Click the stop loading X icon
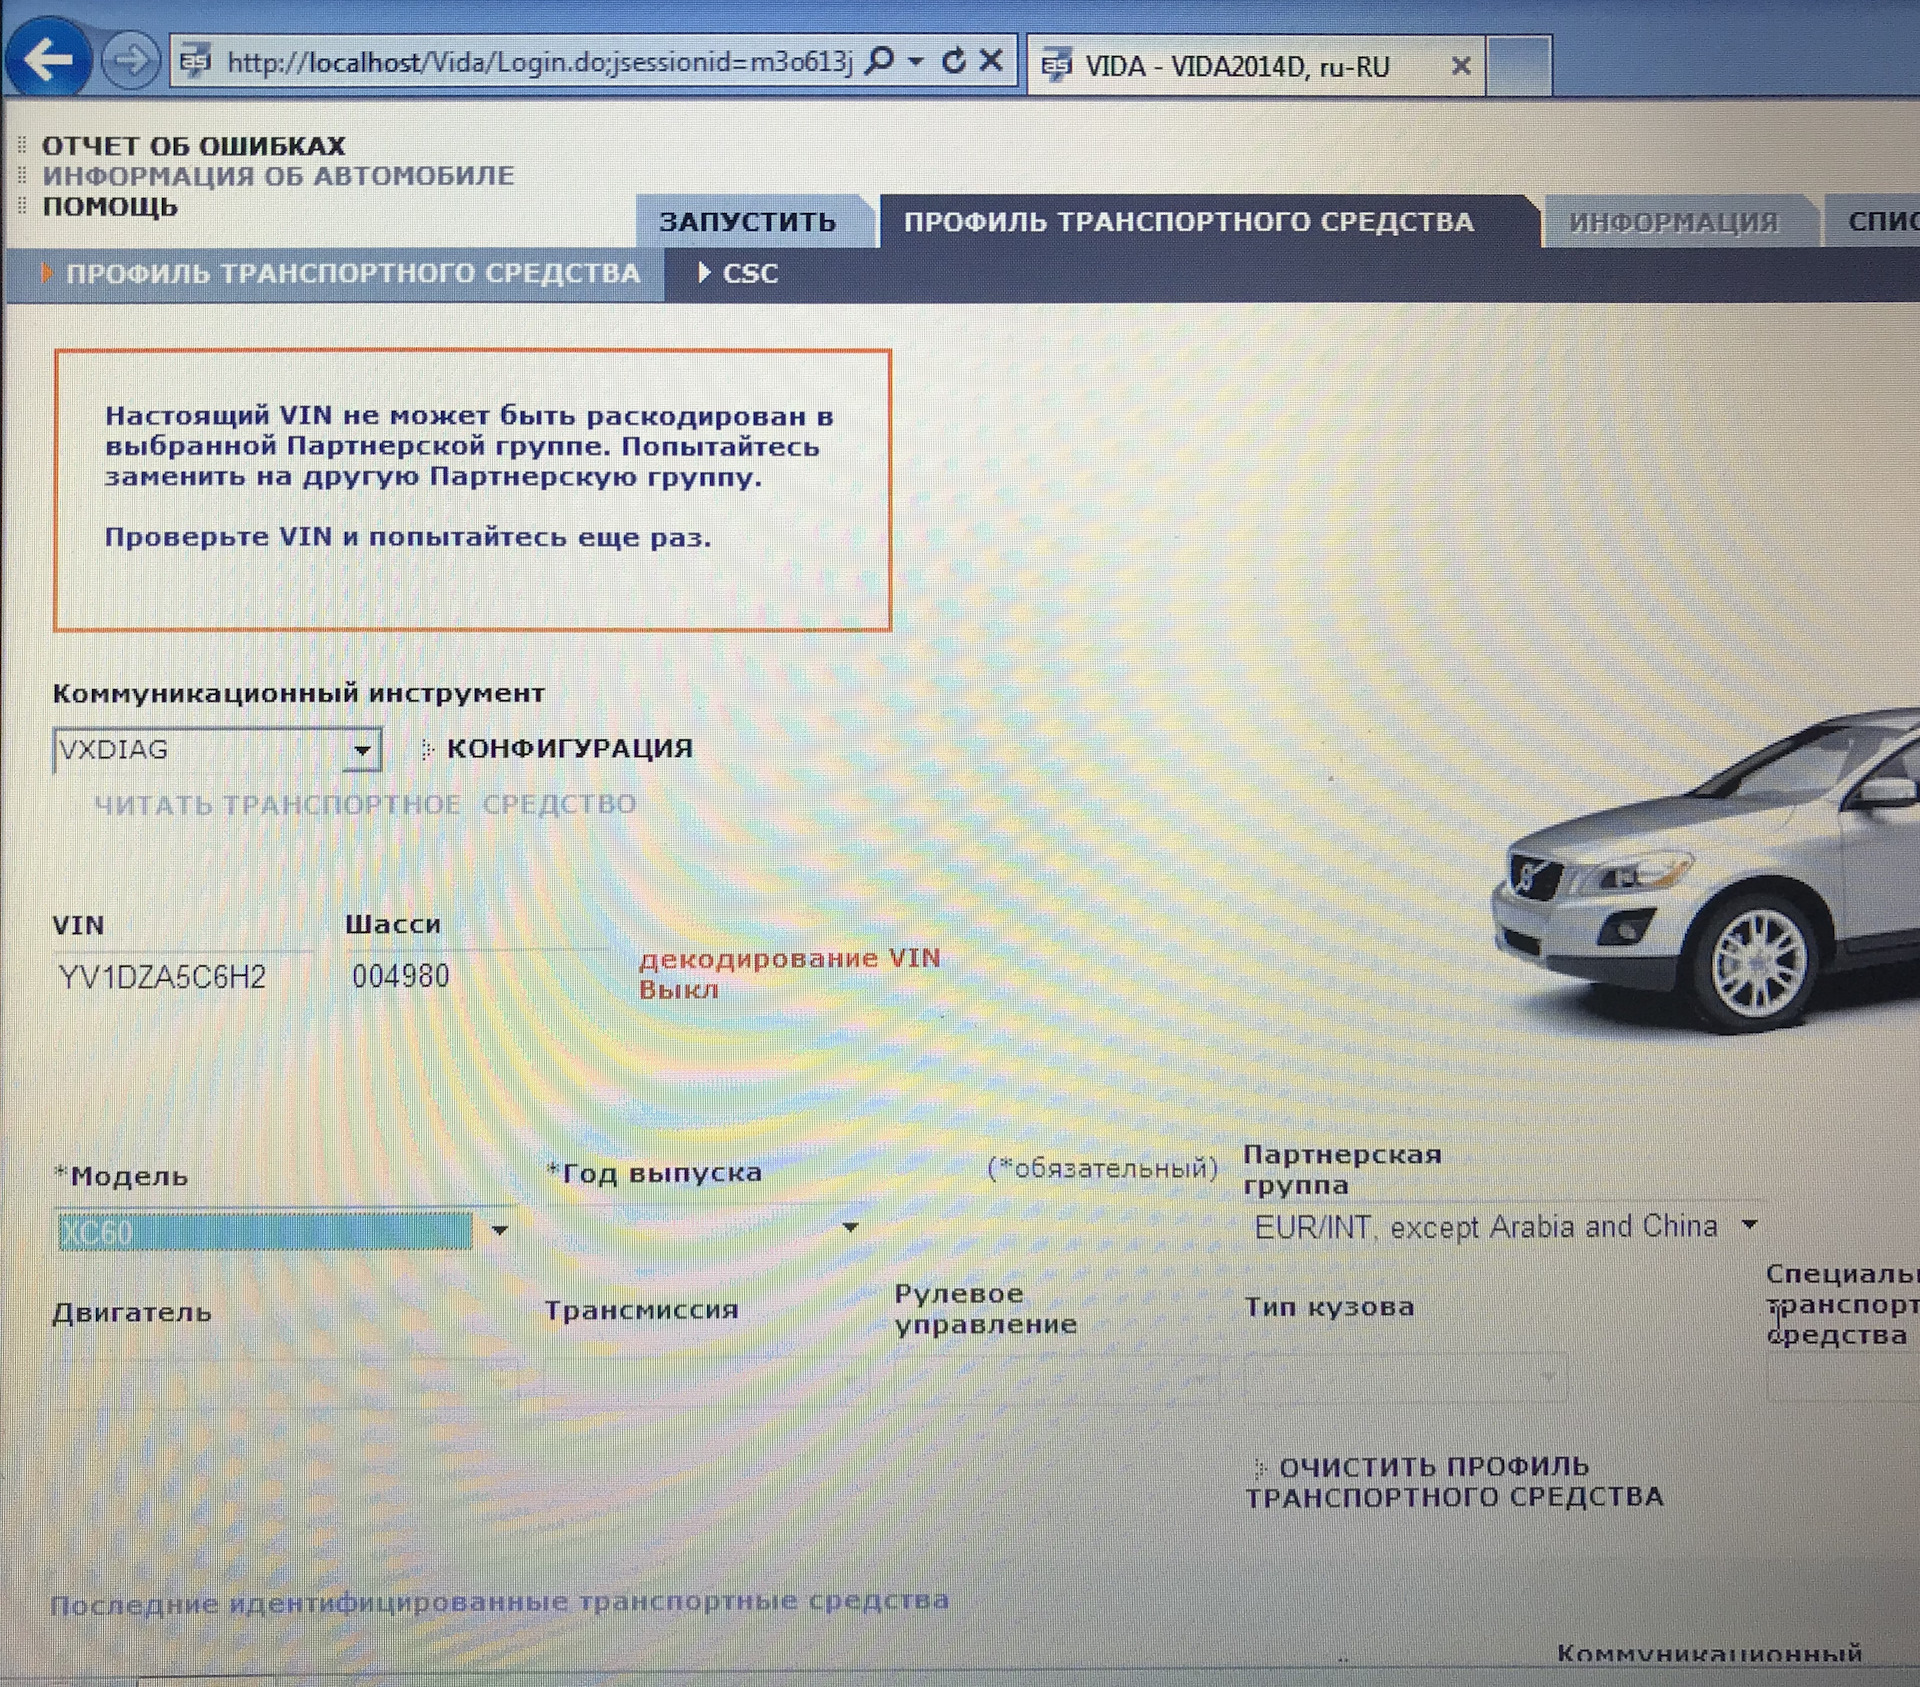 tap(991, 61)
